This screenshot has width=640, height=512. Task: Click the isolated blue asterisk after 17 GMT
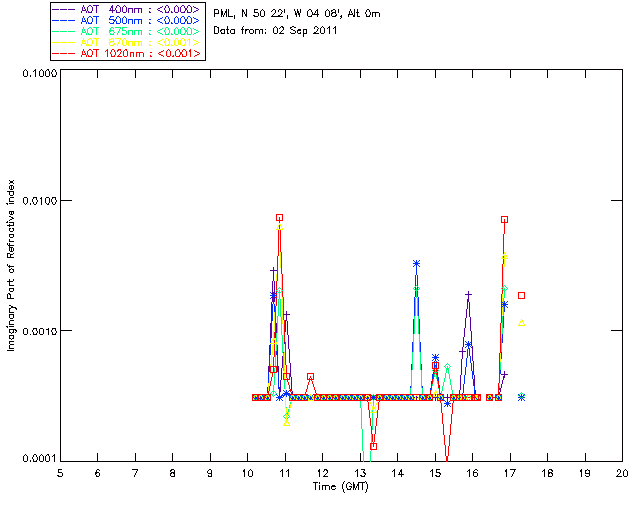521,397
